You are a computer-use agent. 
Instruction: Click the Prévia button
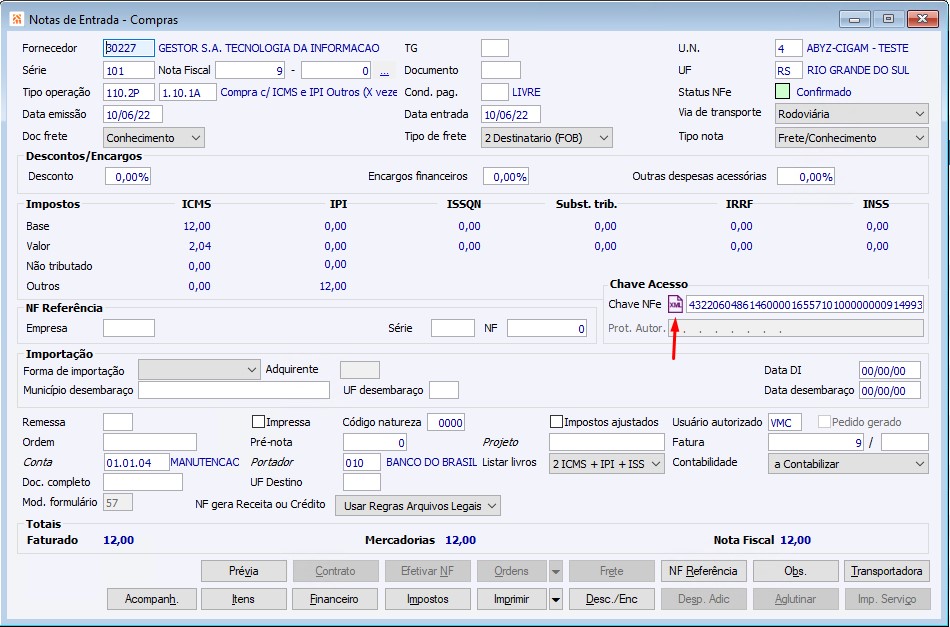tap(244, 571)
